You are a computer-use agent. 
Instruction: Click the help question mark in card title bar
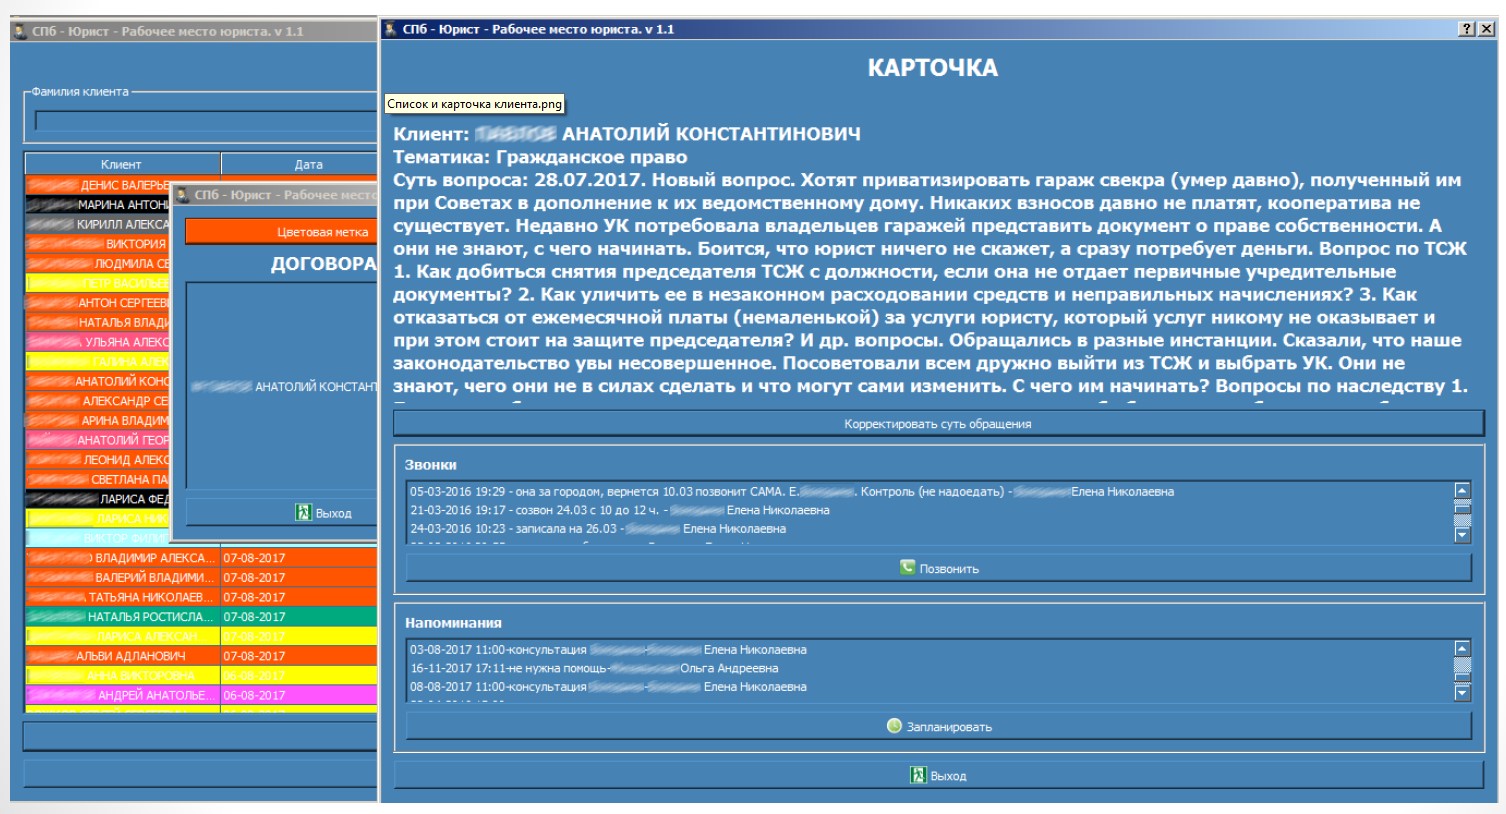(x=1466, y=29)
